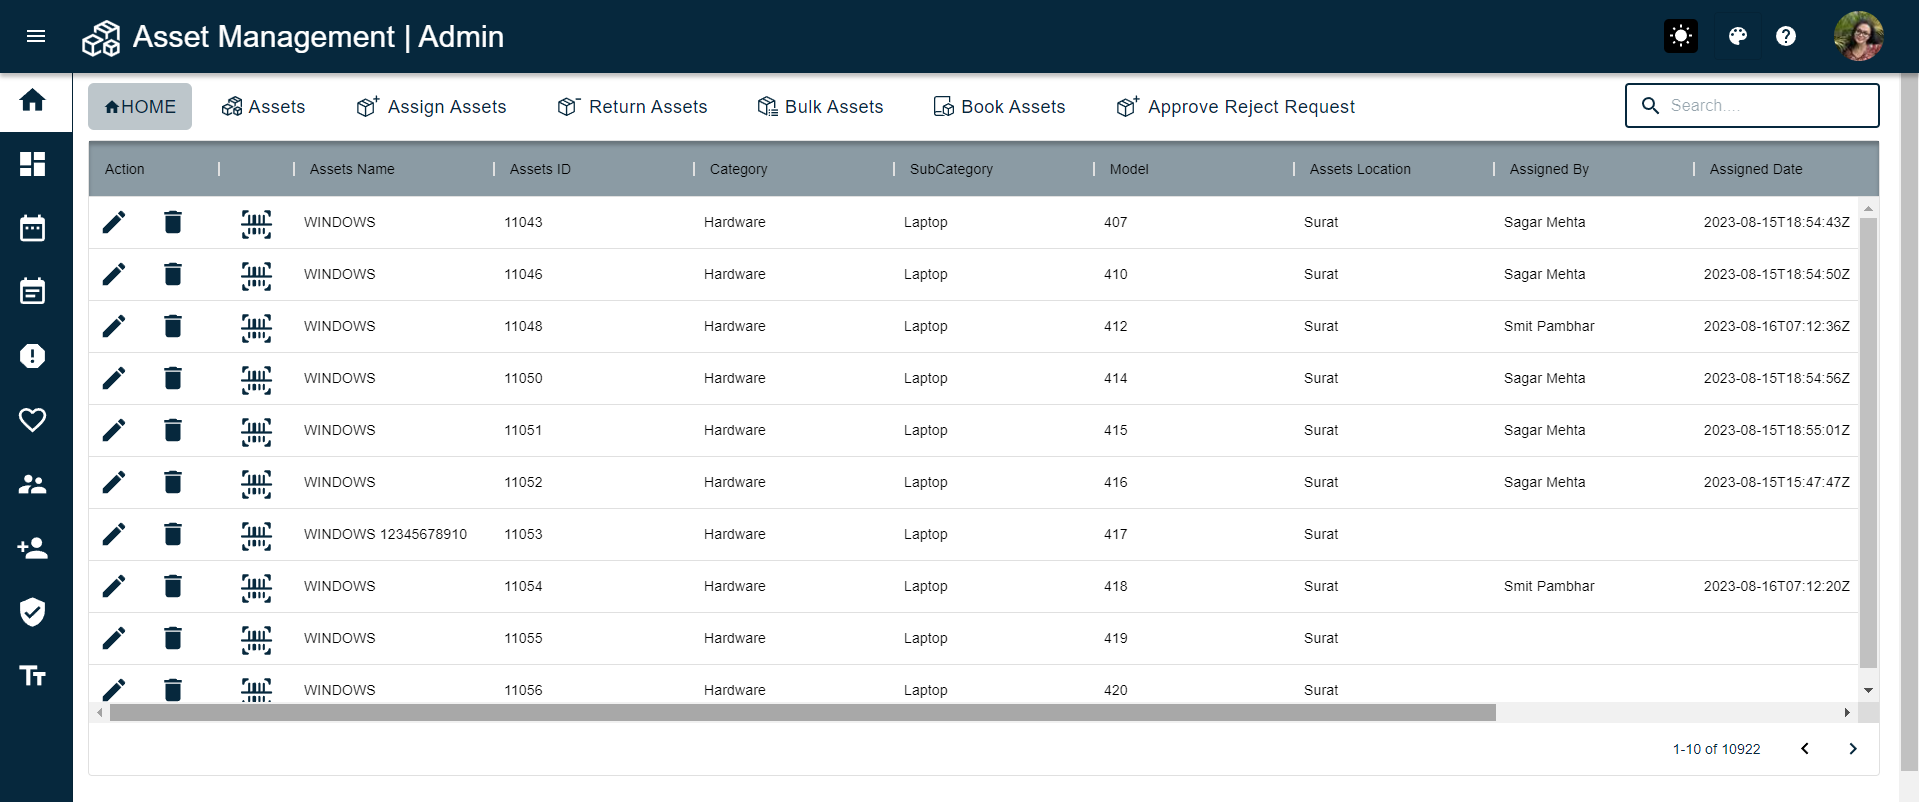Click the dashboard icon in the sidebar
Viewport: 1919px width, 802px height.
pos(33,164)
